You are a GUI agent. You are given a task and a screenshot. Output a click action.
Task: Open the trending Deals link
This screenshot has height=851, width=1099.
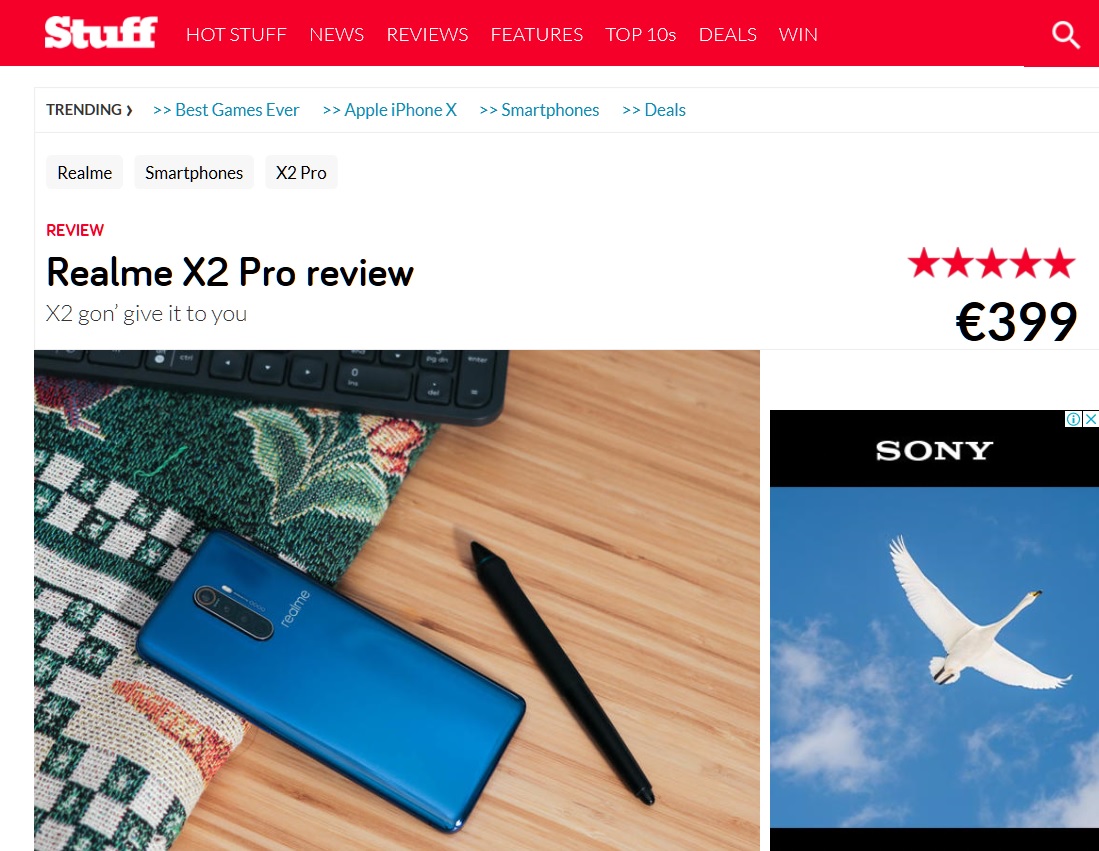click(x=654, y=110)
